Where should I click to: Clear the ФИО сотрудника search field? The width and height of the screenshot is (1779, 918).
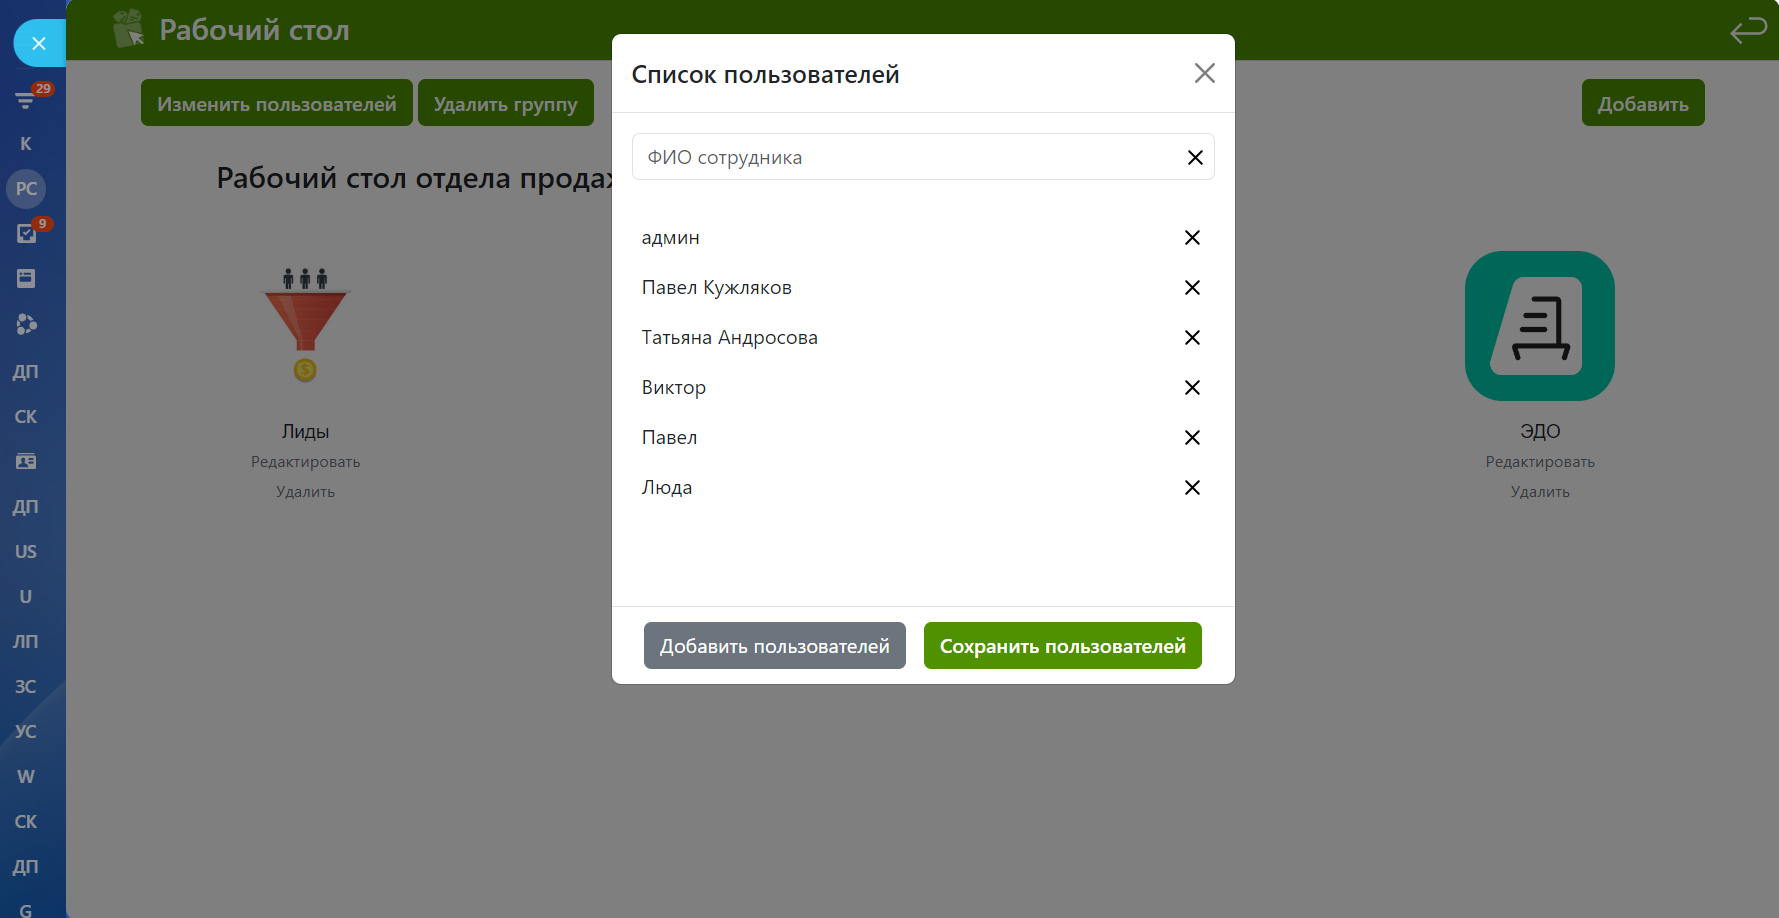1195,158
